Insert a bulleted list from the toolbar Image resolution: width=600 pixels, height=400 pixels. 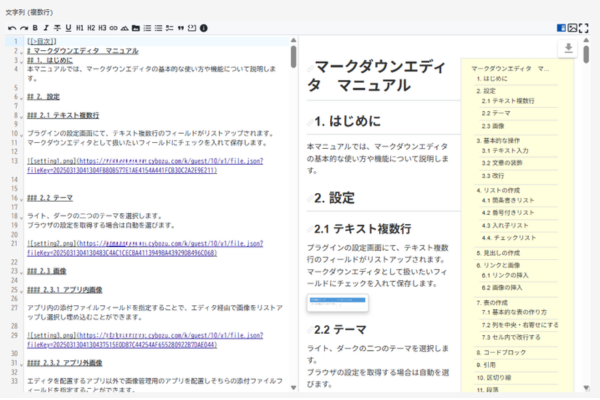tap(158, 28)
